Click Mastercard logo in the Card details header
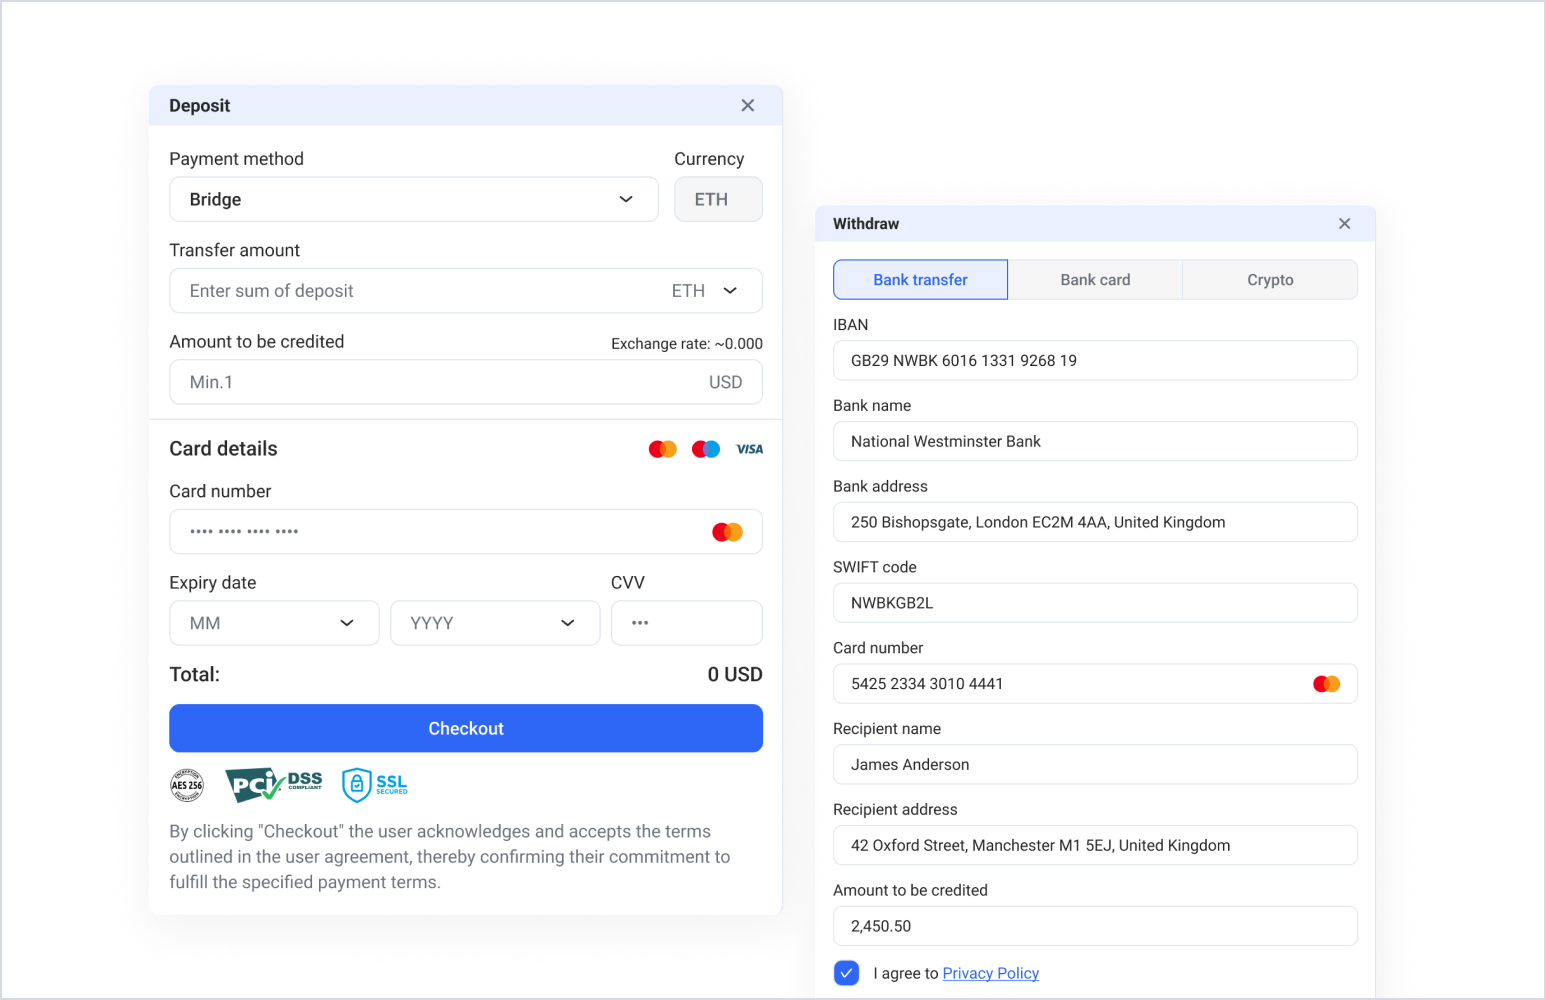 point(662,449)
